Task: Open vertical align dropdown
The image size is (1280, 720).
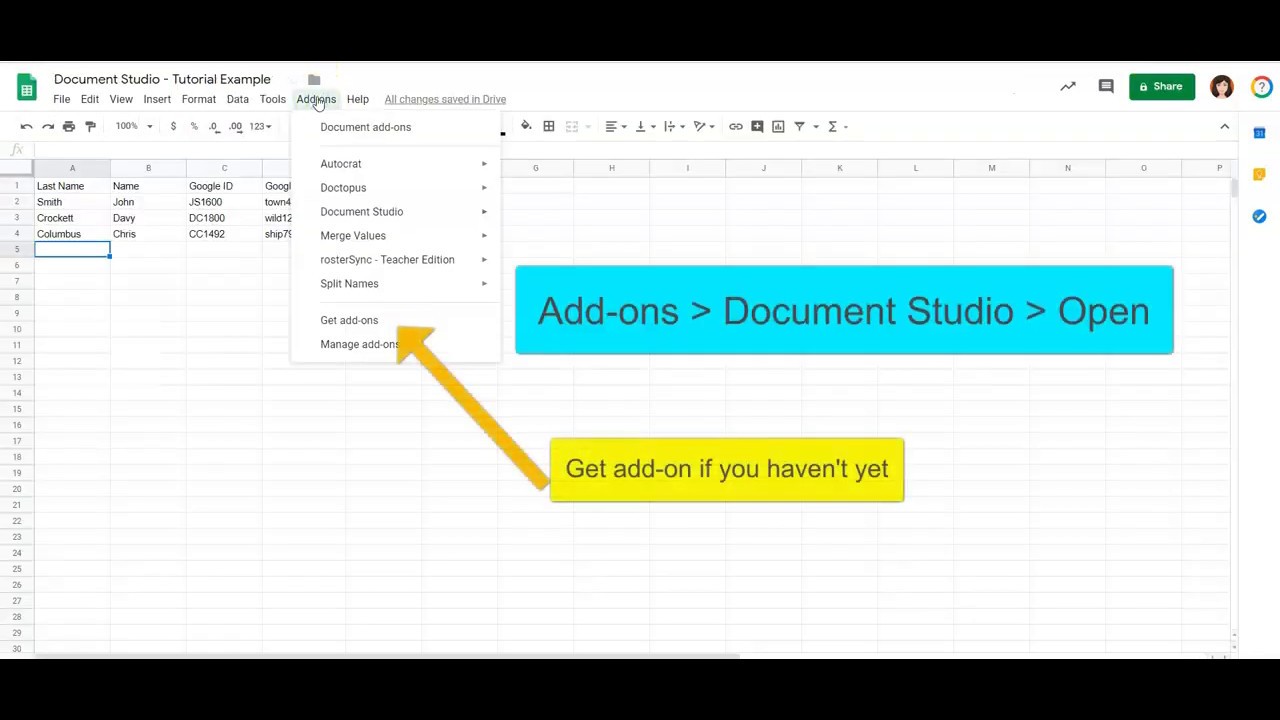Action: point(645,126)
